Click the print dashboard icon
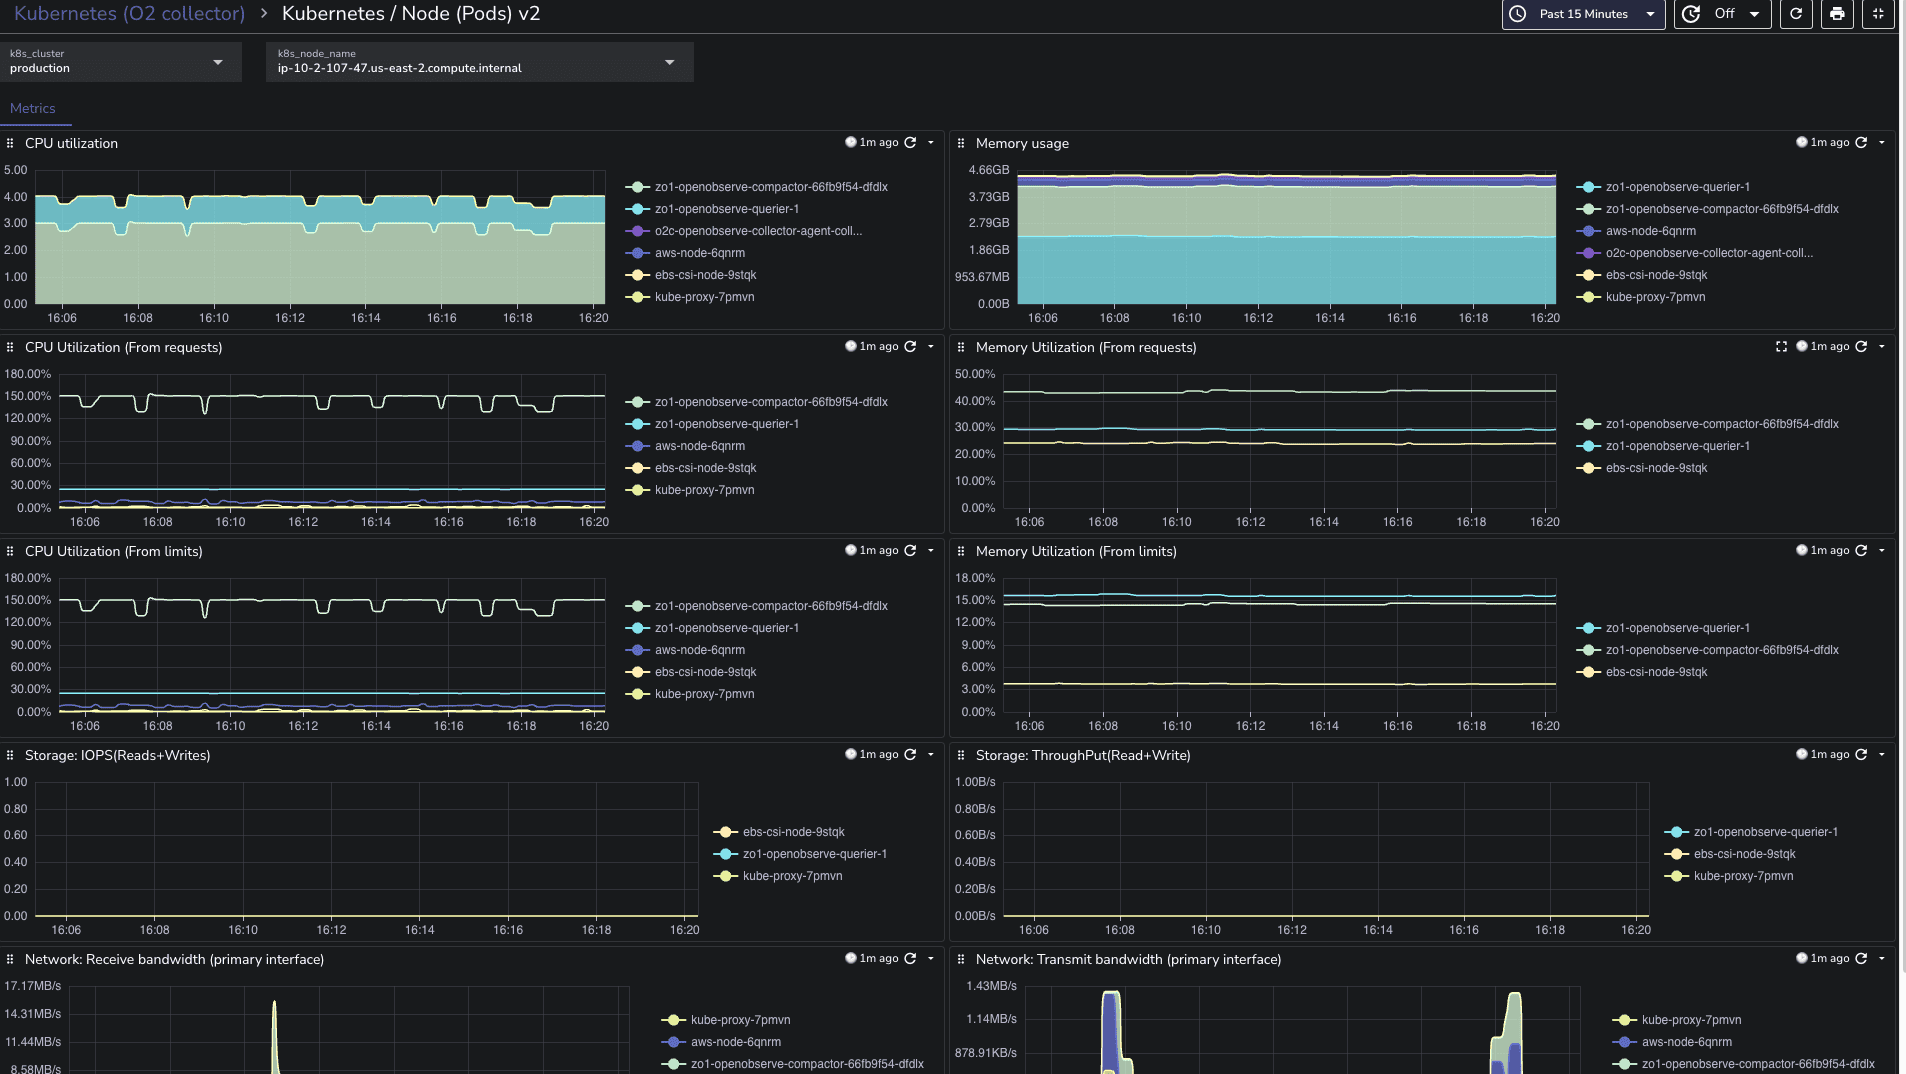Viewport: 1906px width, 1074px height. 1837,14
